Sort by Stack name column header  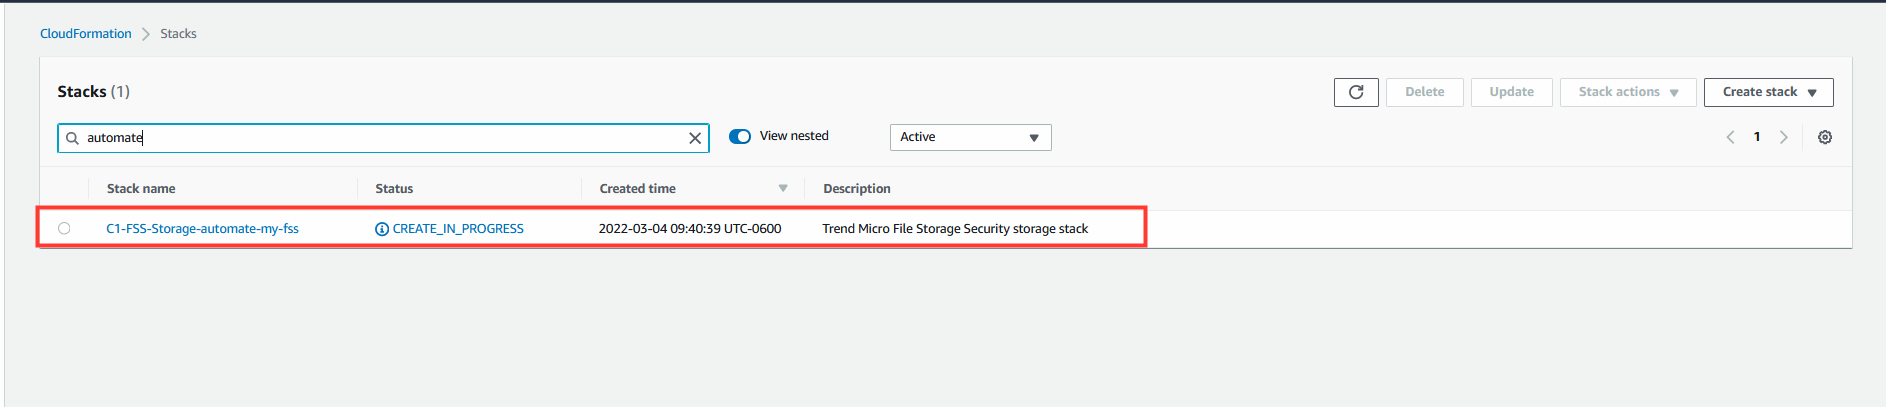point(141,188)
